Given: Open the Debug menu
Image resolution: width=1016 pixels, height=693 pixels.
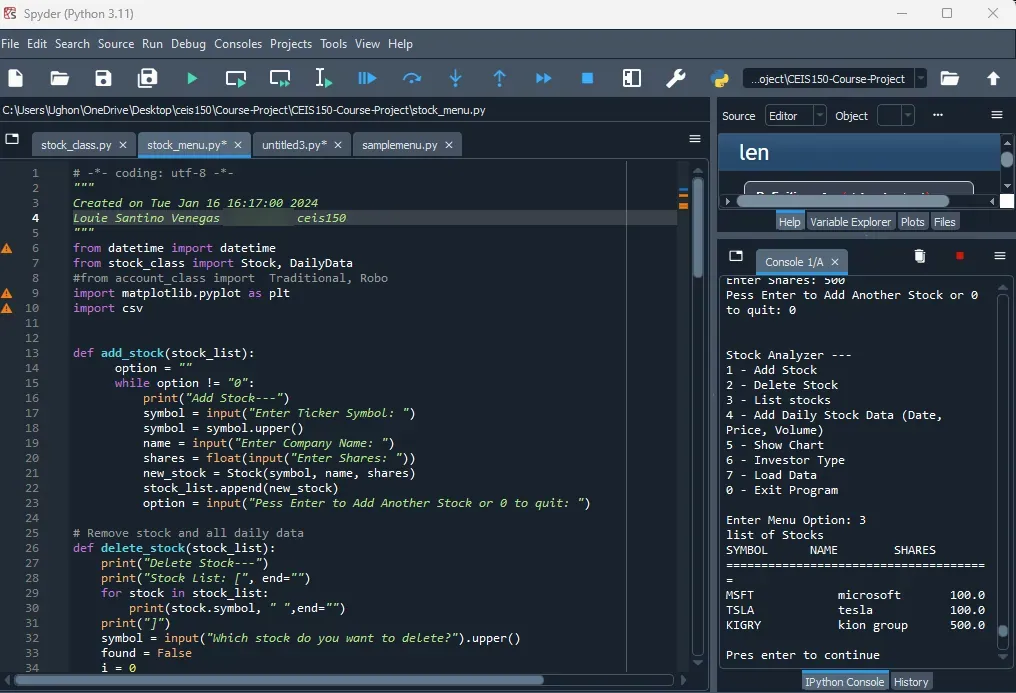Looking at the screenshot, I should [189, 43].
